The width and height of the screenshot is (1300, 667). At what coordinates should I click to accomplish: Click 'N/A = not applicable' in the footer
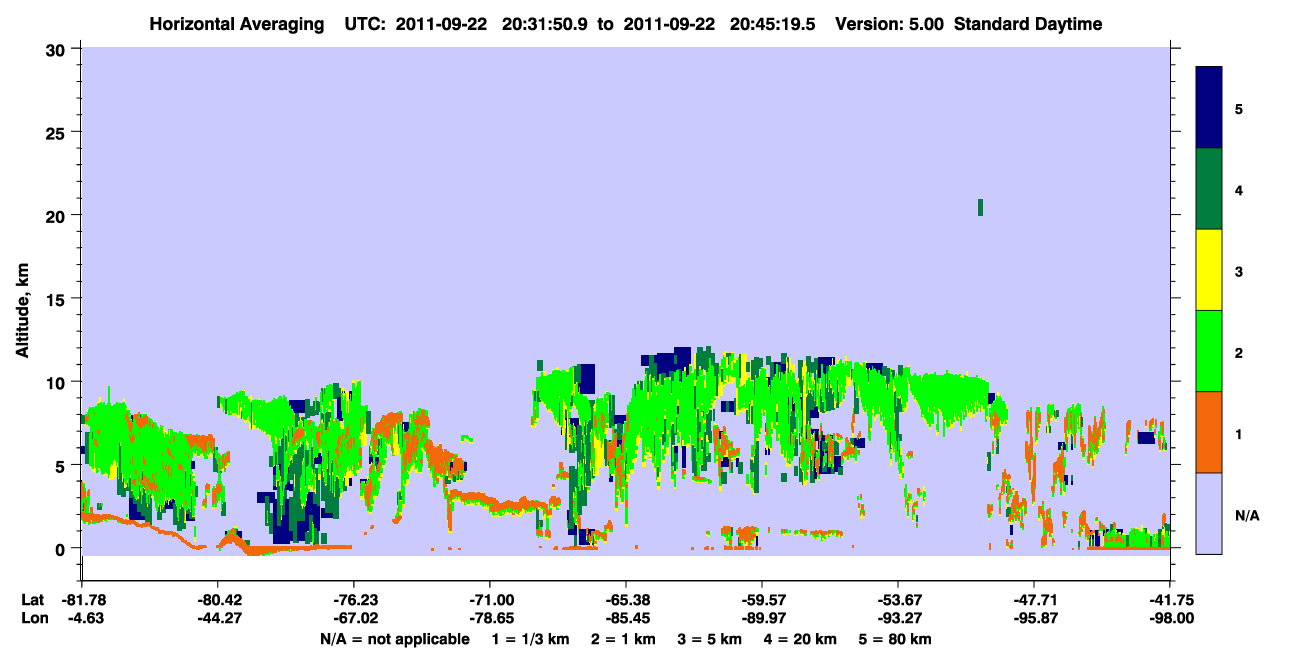394,639
